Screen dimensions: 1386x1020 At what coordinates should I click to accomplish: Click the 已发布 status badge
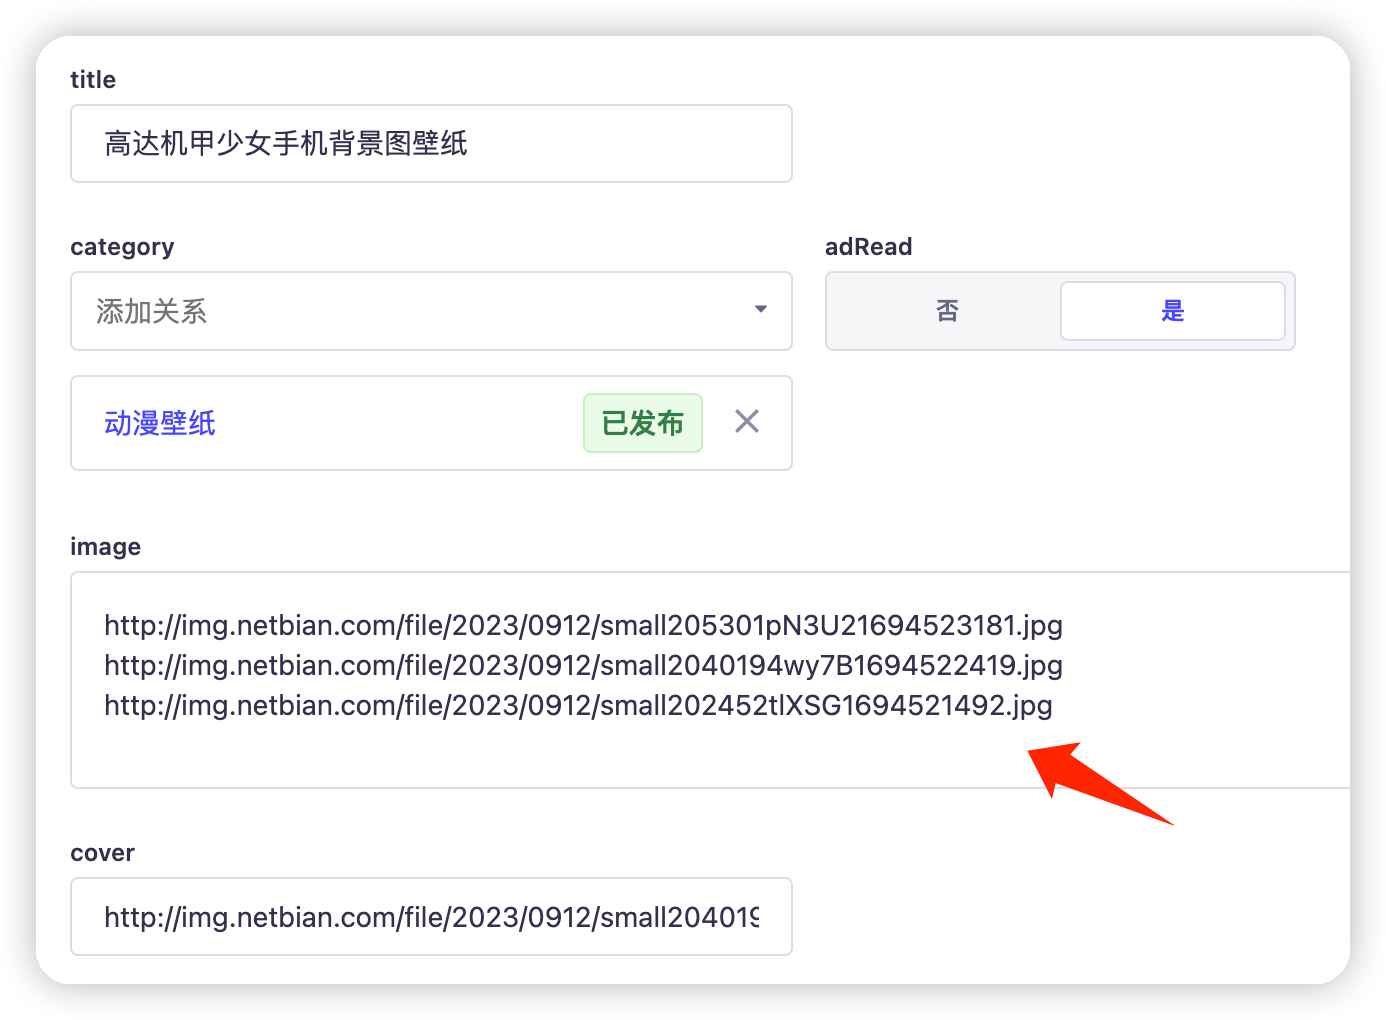tap(643, 423)
